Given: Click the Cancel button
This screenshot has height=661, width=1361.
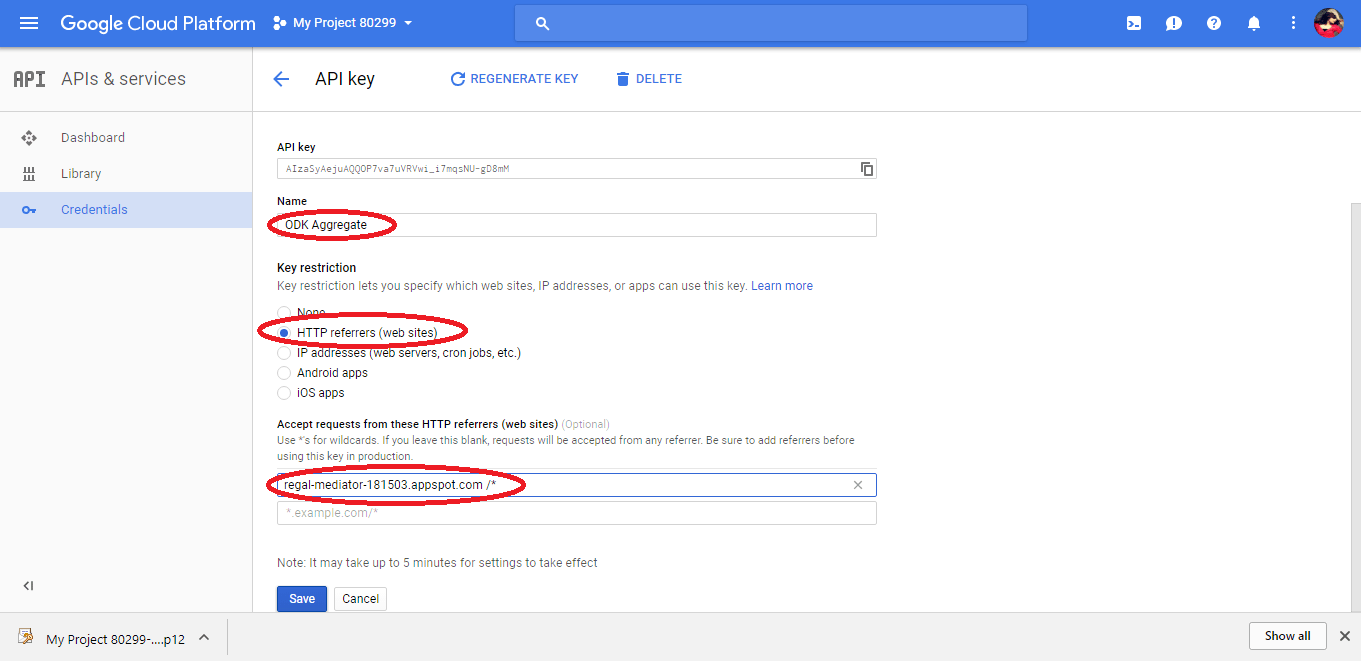Looking at the screenshot, I should [x=360, y=599].
